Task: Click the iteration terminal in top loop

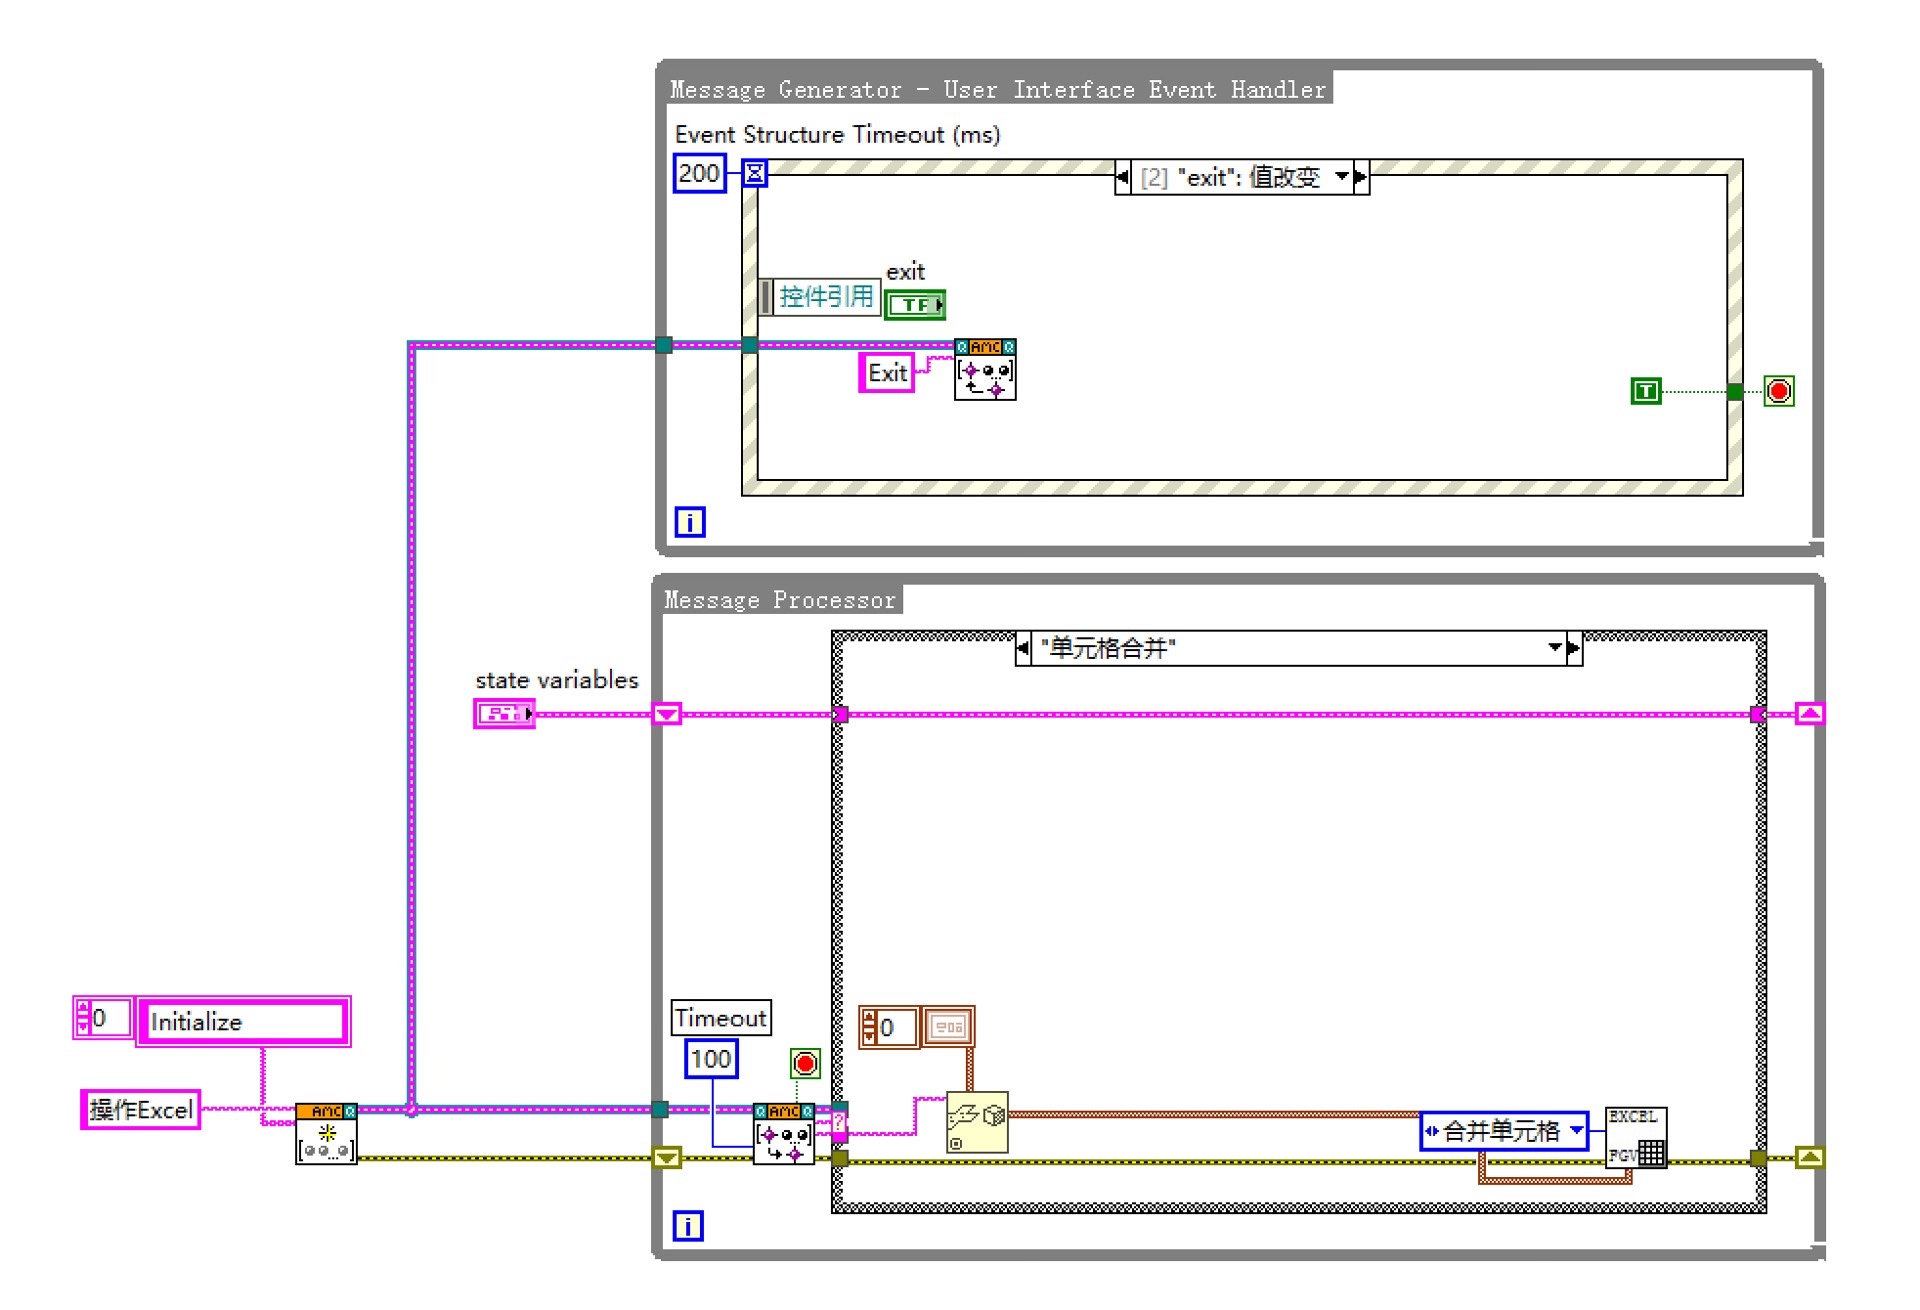Action: pyautogui.click(x=689, y=522)
